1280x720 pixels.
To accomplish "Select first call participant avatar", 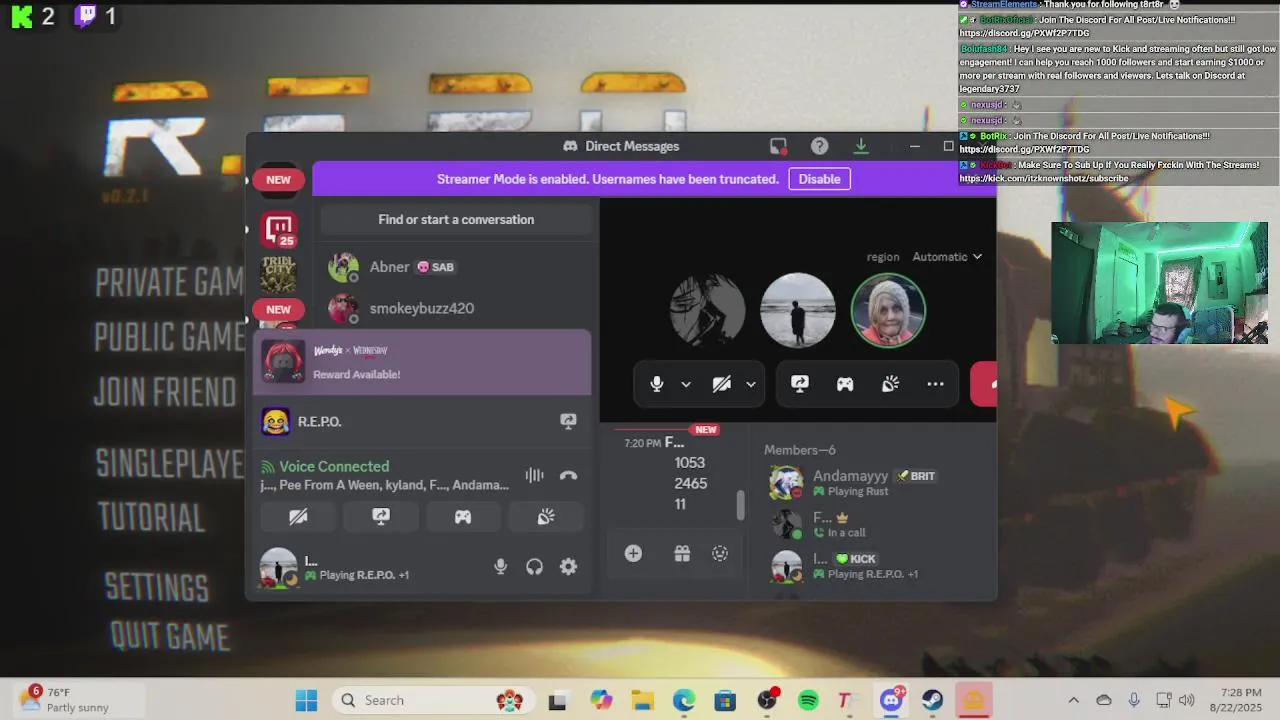I will coord(707,310).
